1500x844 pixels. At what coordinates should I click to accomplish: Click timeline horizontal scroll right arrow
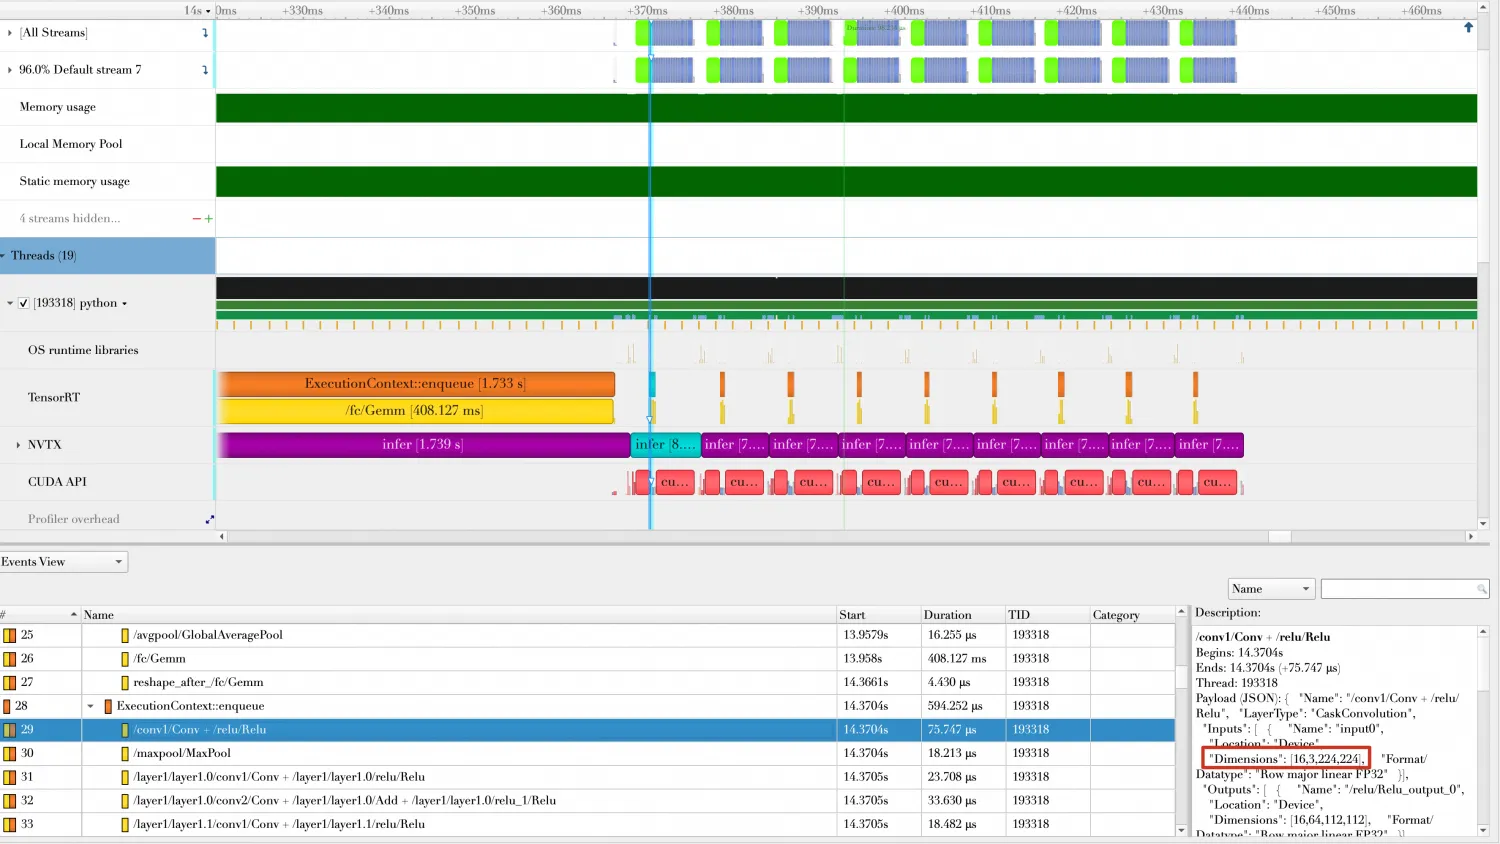[x=1470, y=537]
